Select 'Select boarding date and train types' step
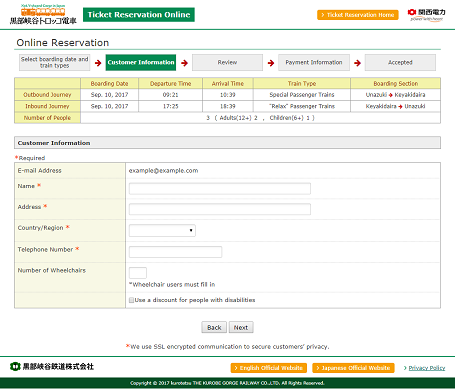The width and height of the screenshot is (455, 389). [x=55, y=62]
